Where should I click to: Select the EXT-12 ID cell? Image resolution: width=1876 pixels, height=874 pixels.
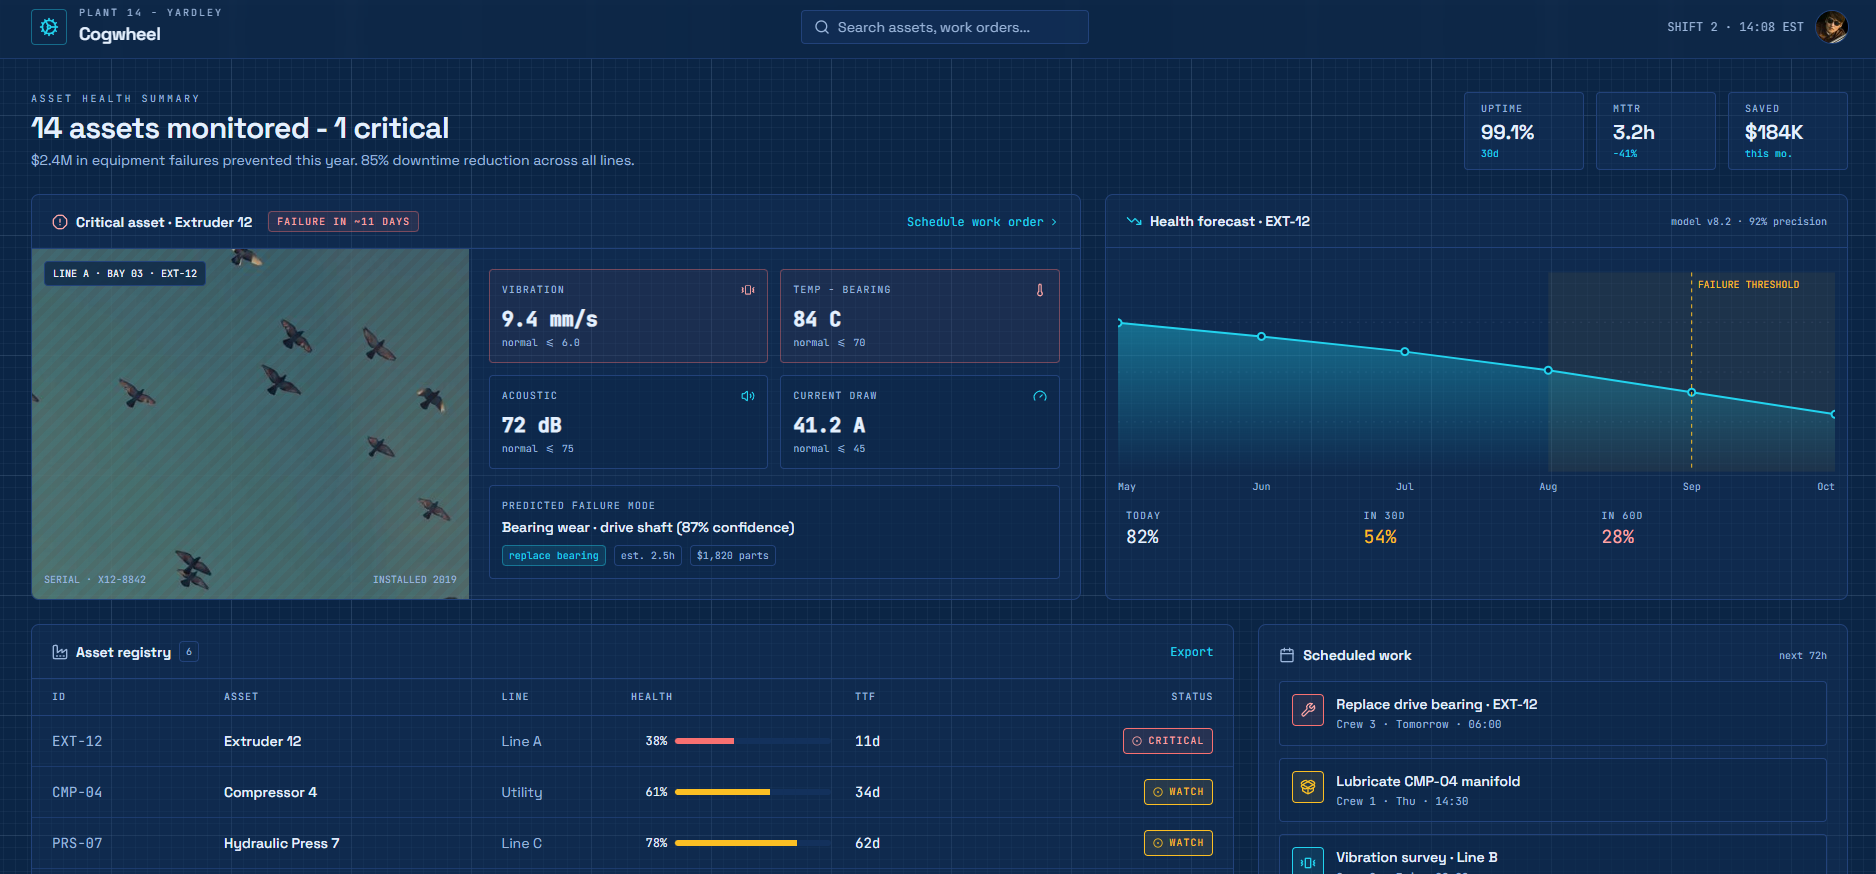77,741
